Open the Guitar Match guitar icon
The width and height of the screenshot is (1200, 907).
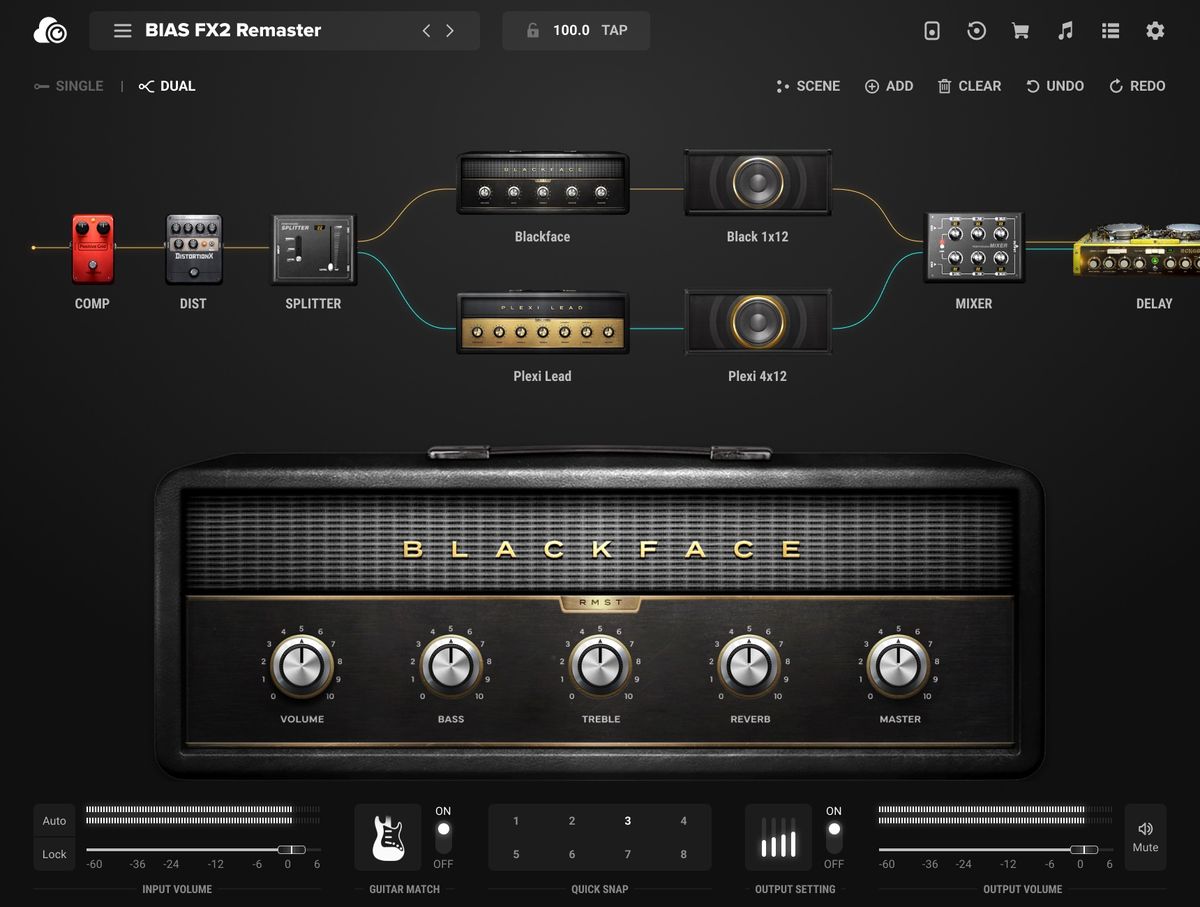[388, 837]
